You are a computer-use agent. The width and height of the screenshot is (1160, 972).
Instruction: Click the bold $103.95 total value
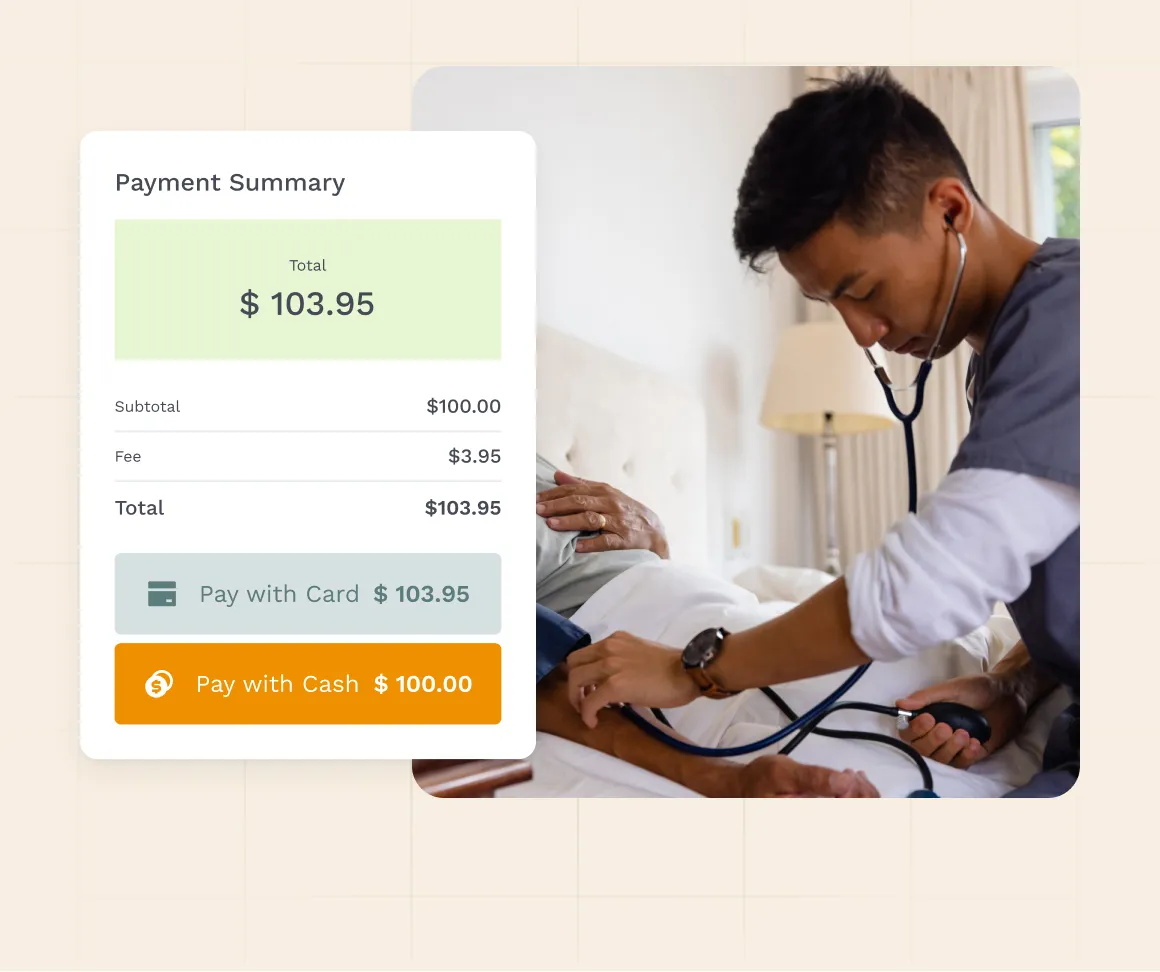click(x=463, y=508)
